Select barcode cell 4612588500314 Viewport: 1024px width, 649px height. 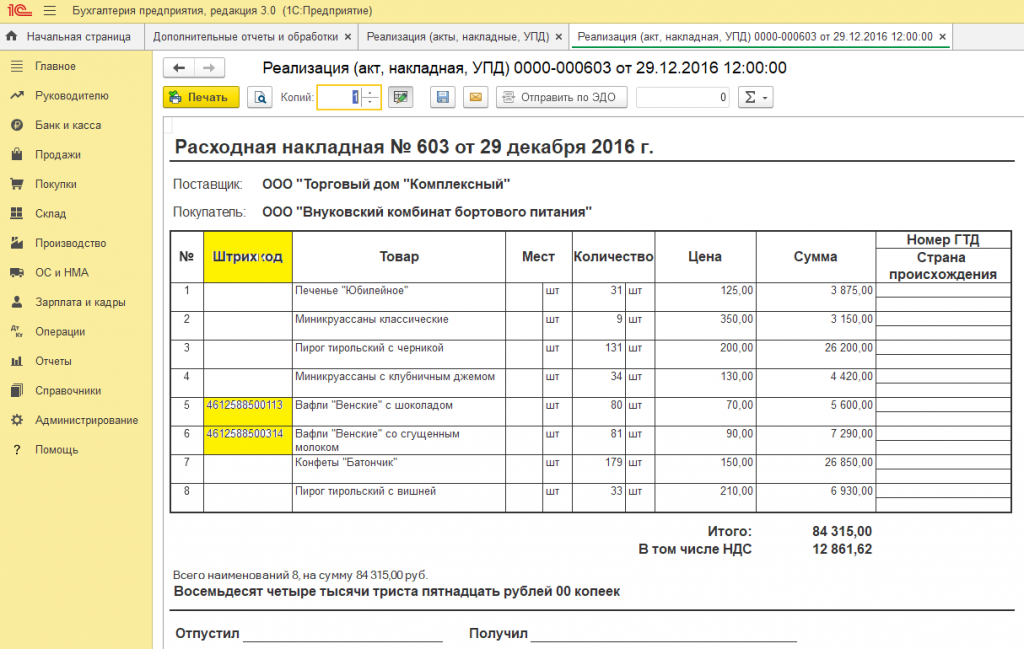click(x=248, y=440)
